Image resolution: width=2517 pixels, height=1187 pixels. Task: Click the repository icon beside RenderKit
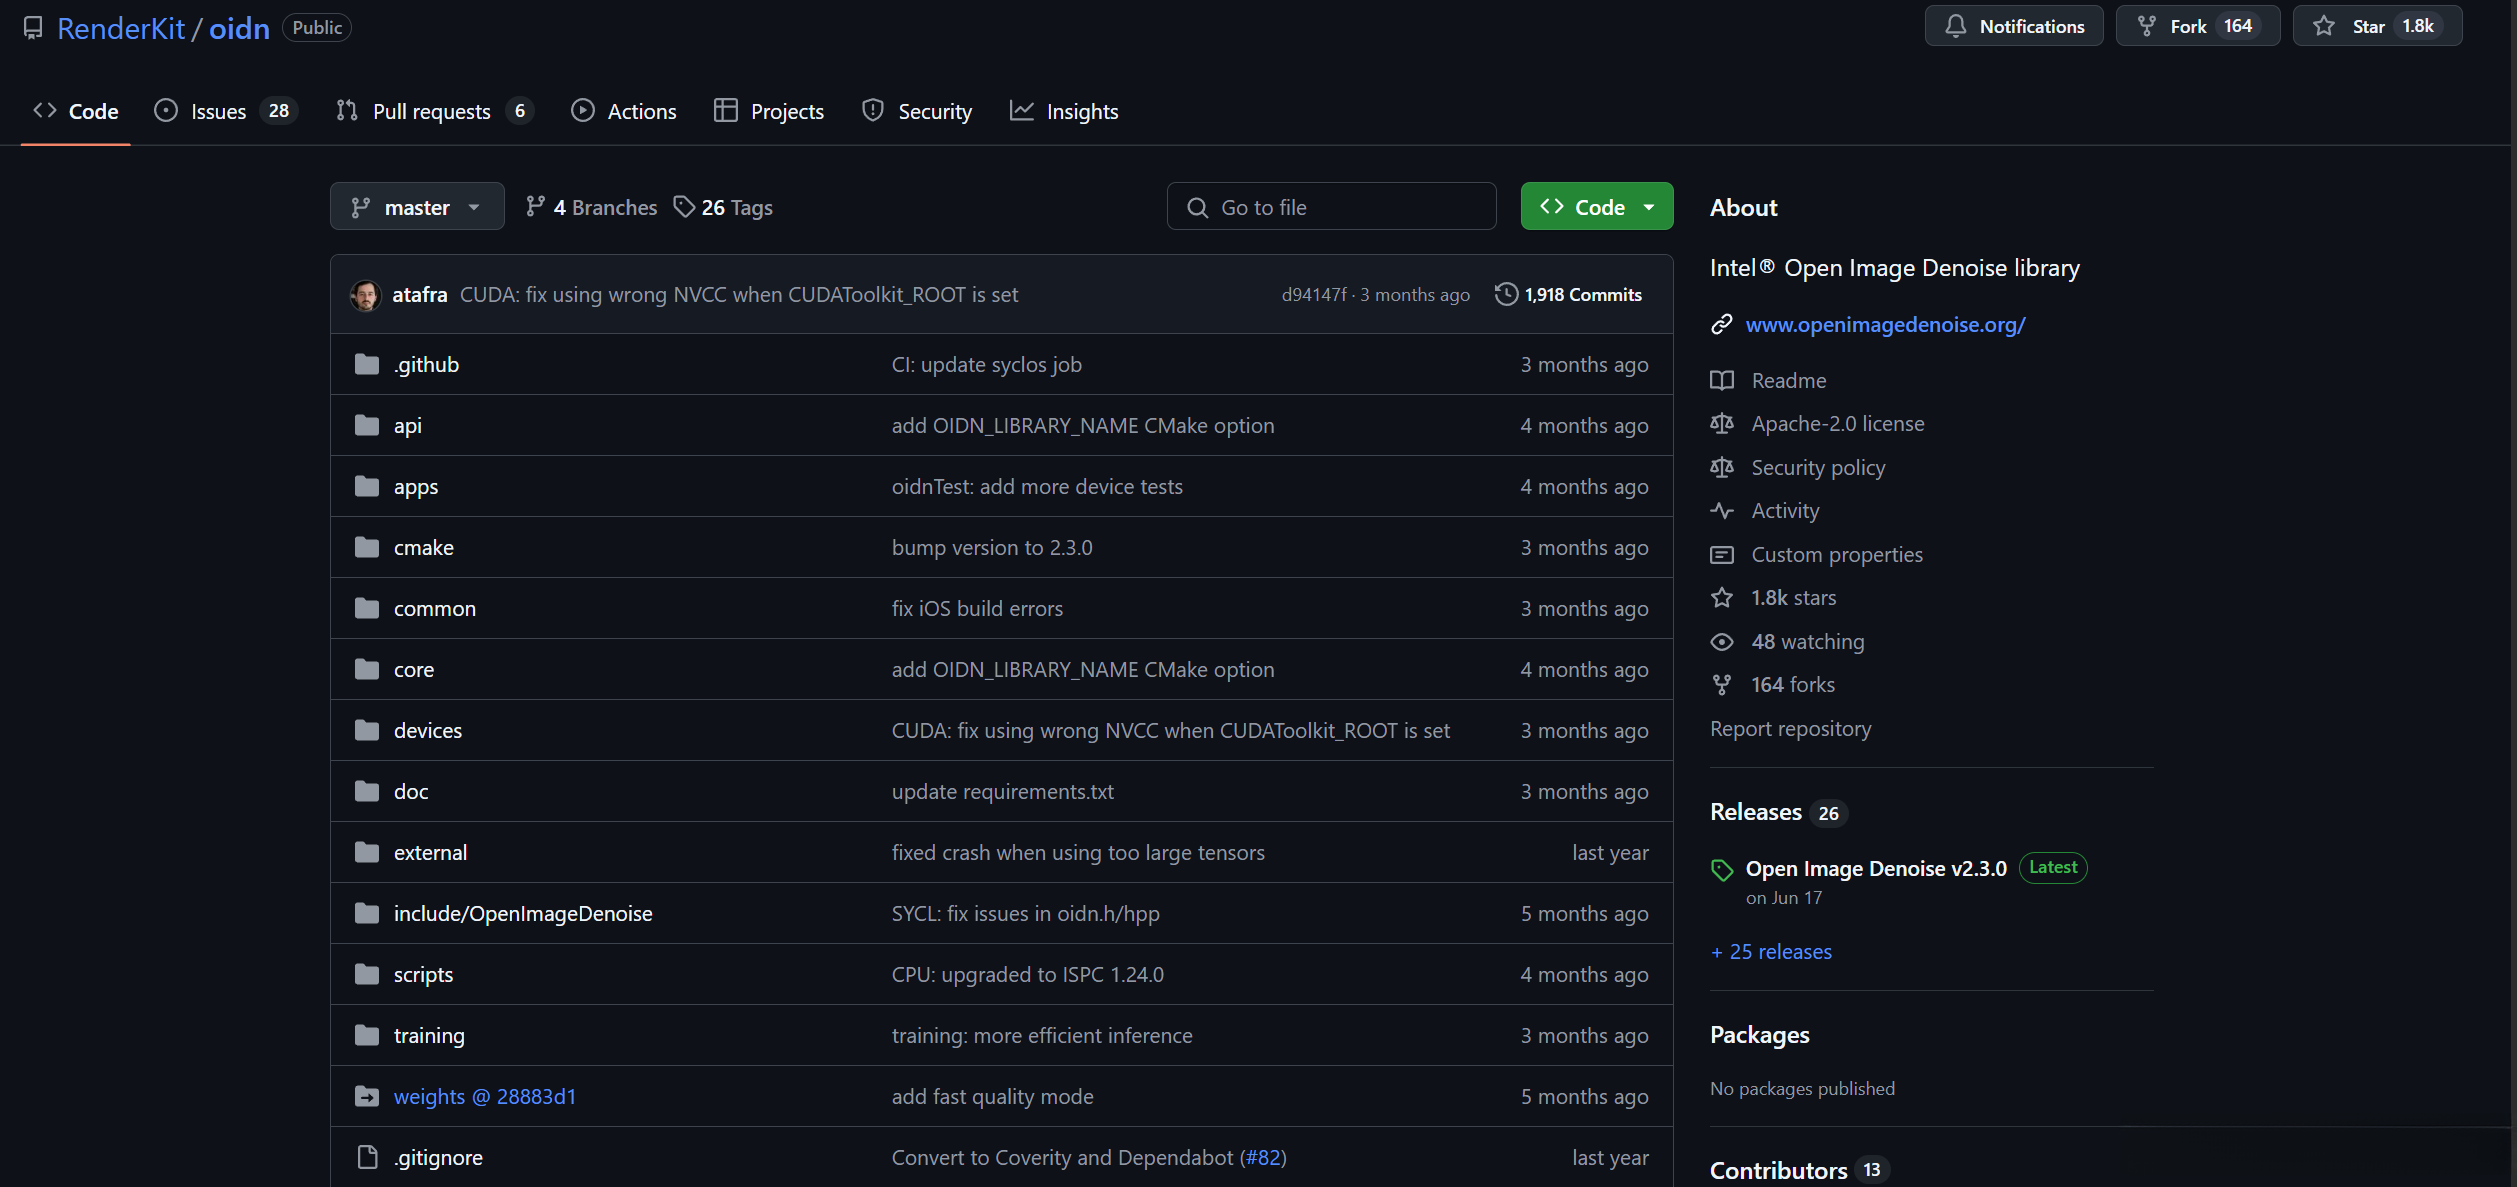pyautogui.click(x=33, y=28)
